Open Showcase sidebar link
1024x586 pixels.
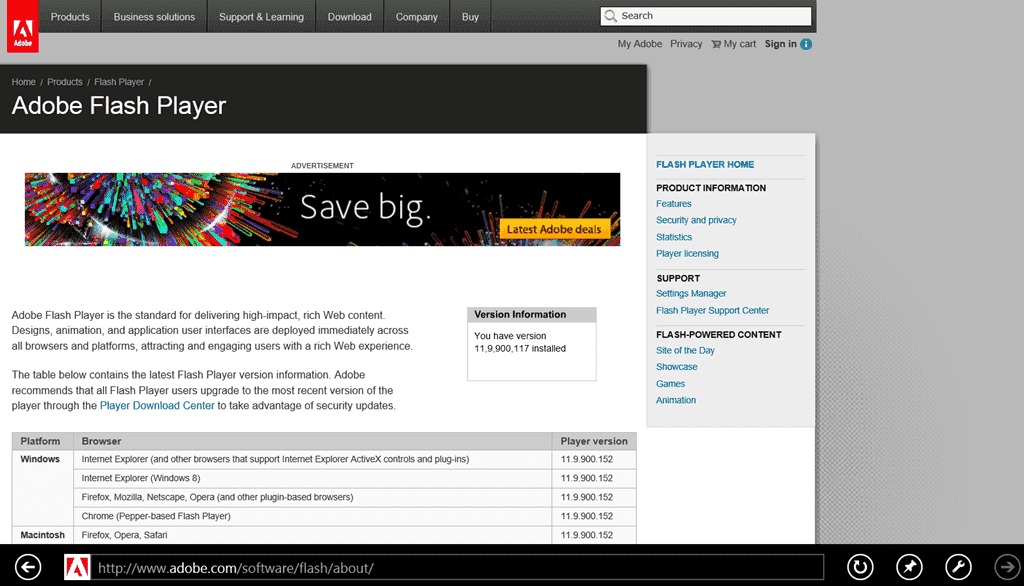(x=677, y=366)
